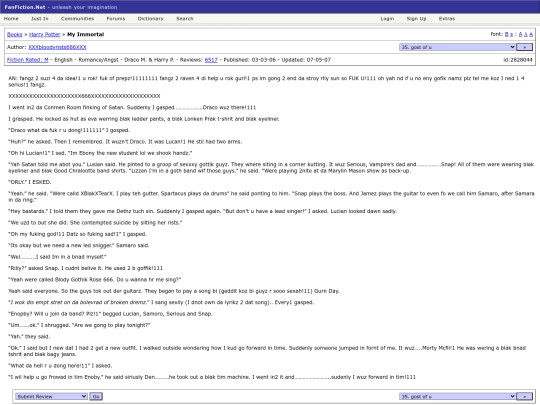Click the Go button beside Submit Review

click(x=96, y=396)
